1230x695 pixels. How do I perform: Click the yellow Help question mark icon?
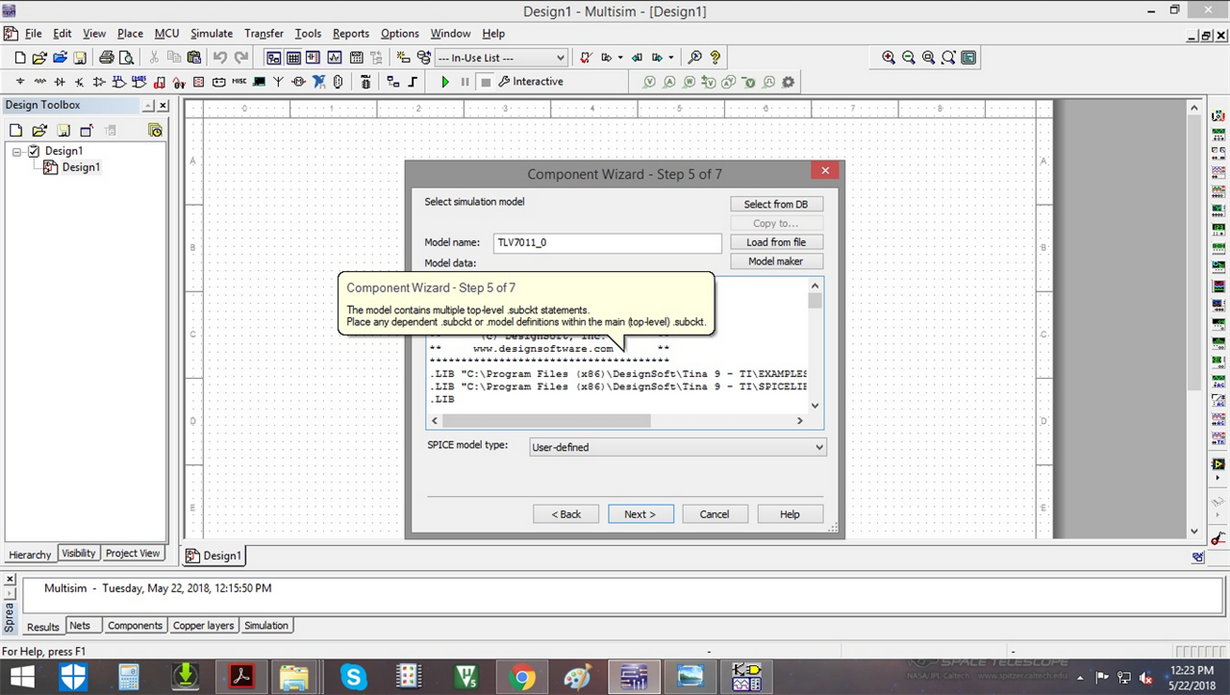715,58
